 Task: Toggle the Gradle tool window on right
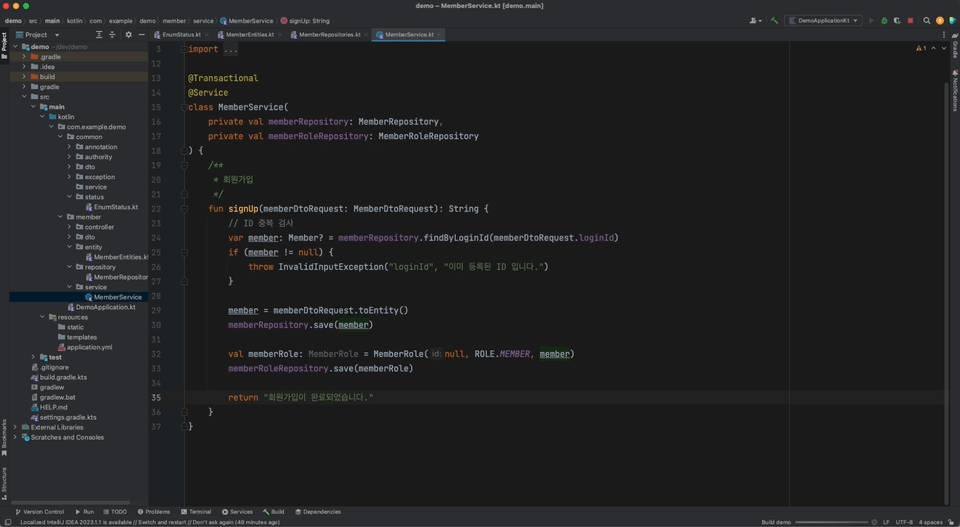click(x=955, y=46)
